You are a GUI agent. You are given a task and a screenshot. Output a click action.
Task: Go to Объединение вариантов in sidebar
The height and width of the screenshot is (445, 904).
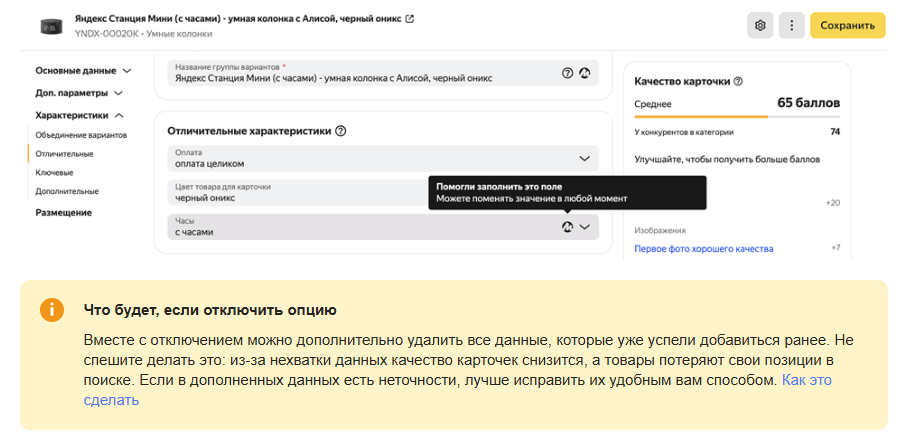pyautogui.click(x=81, y=135)
